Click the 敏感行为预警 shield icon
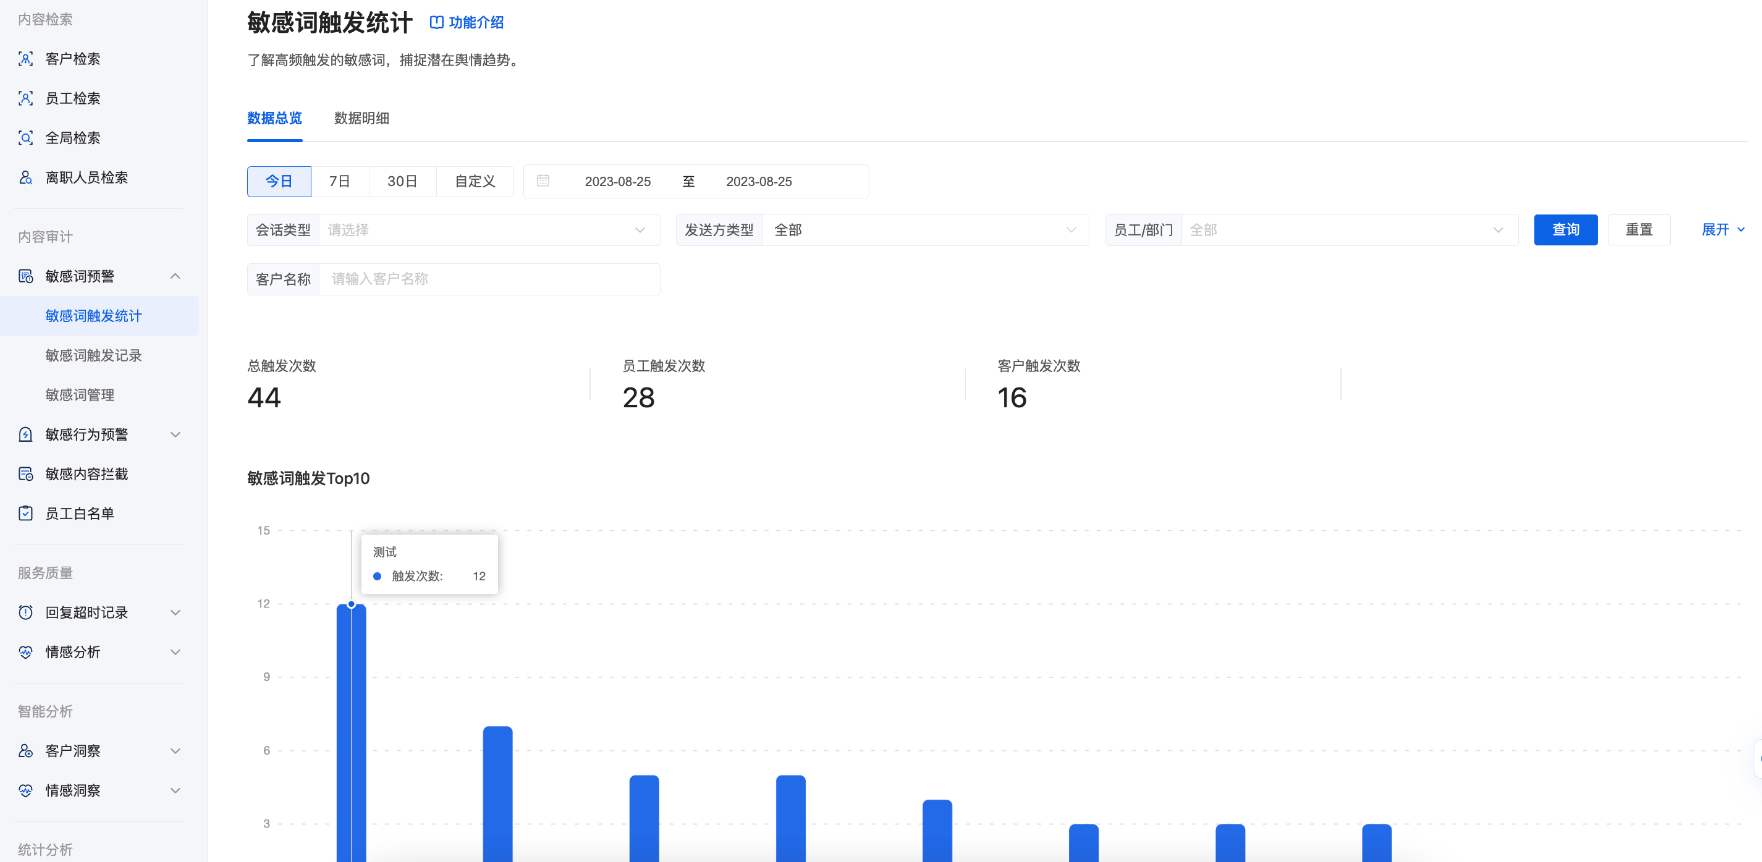 click(26, 434)
